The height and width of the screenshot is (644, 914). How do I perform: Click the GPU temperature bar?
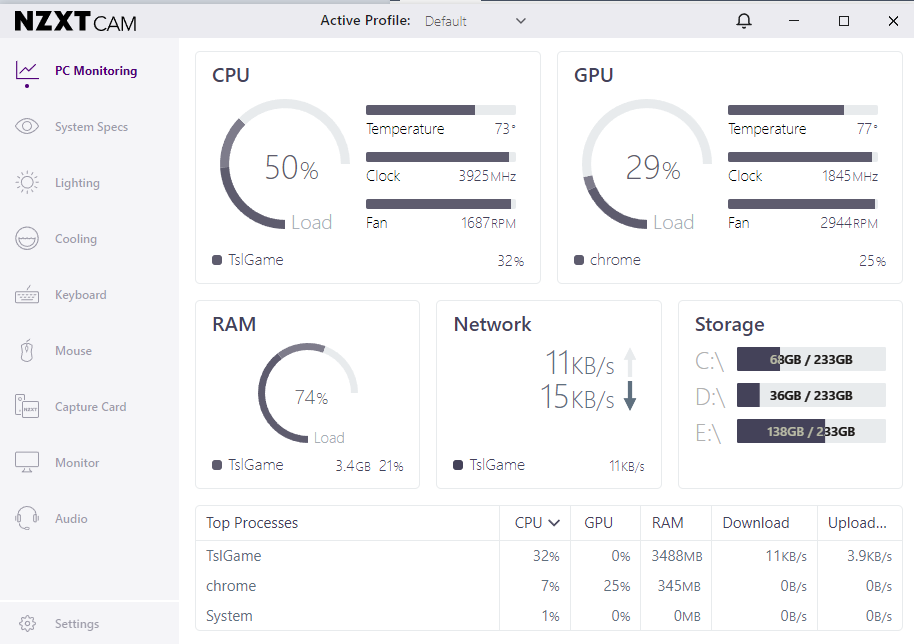pyautogui.click(x=803, y=110)
